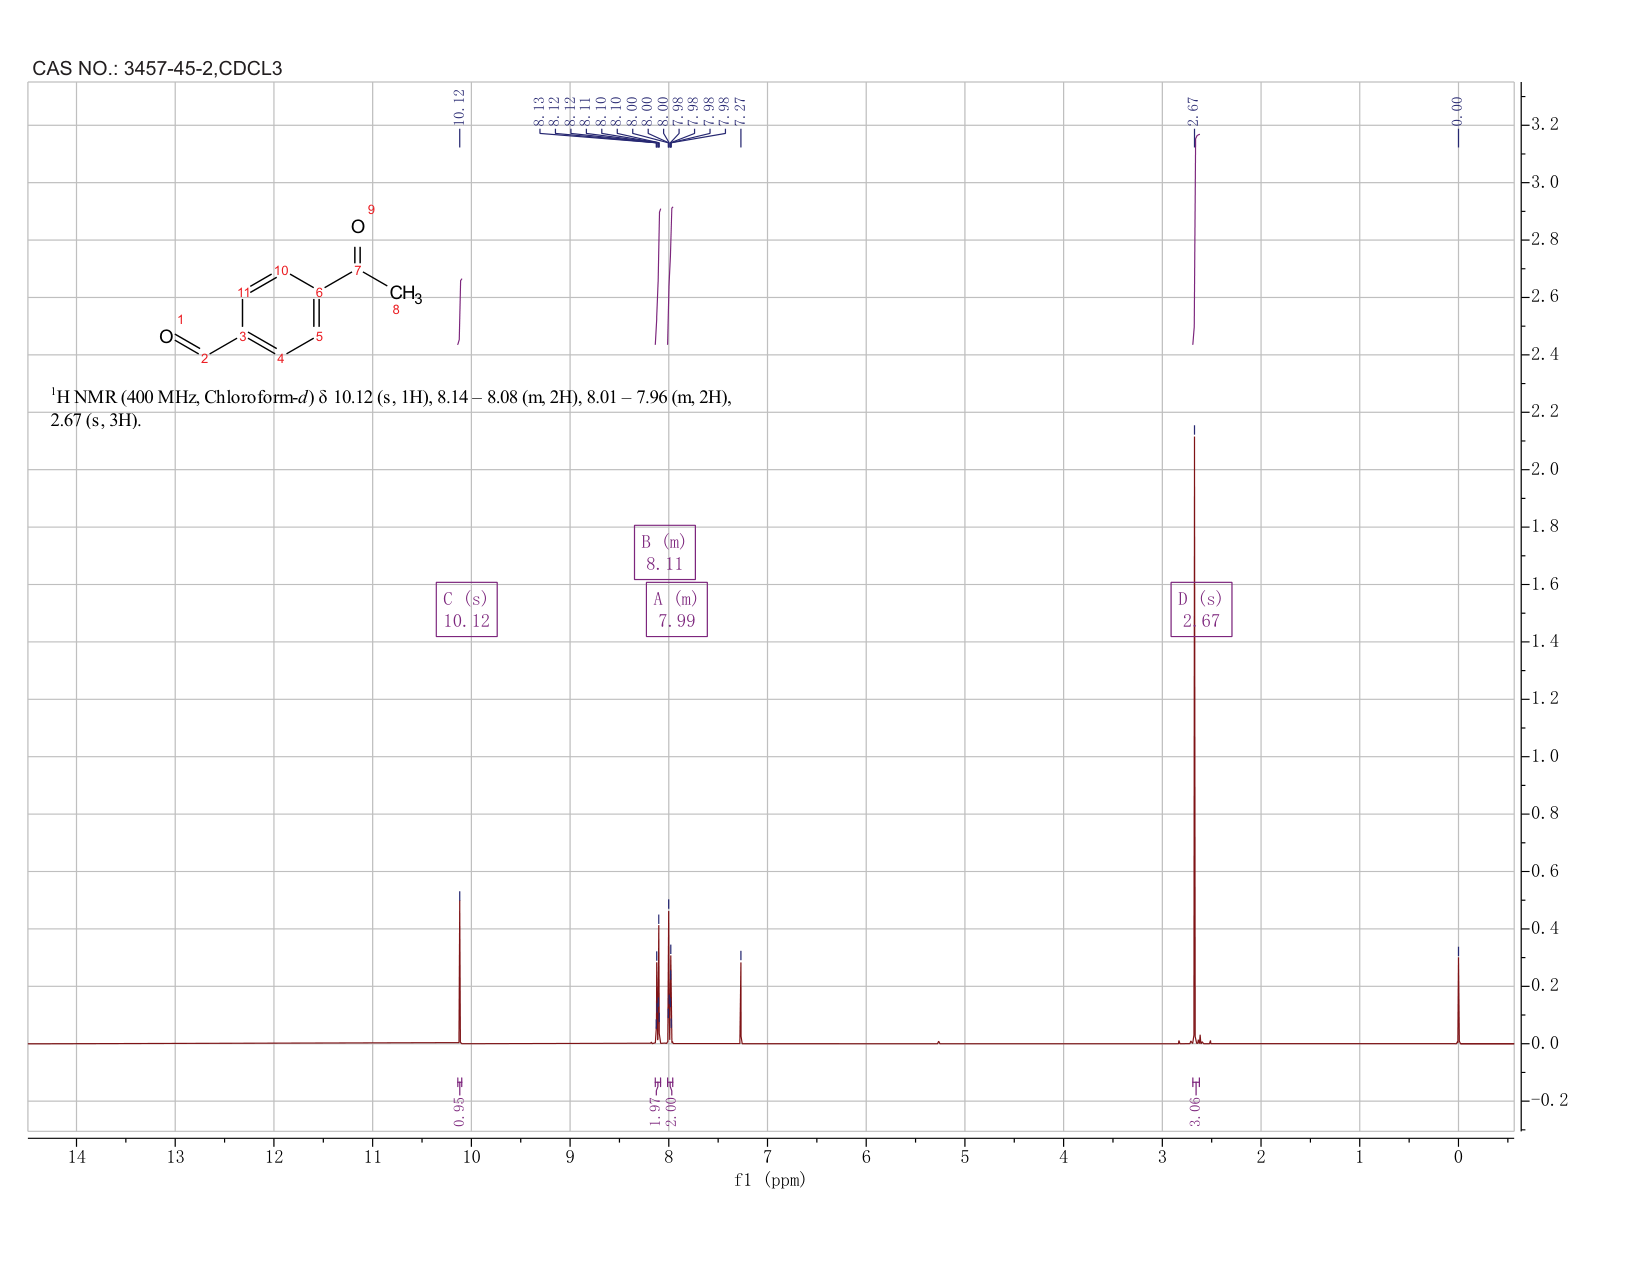Click the ketone oxygen atom labeled 9
The image size is (1650, 1275).
[x=357, y=227]
